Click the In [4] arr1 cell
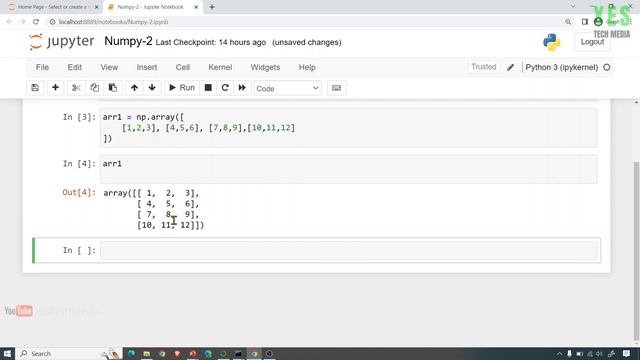The height and width of the screenshot is (360, 640). pyautogui.click(x=349, y=169)
